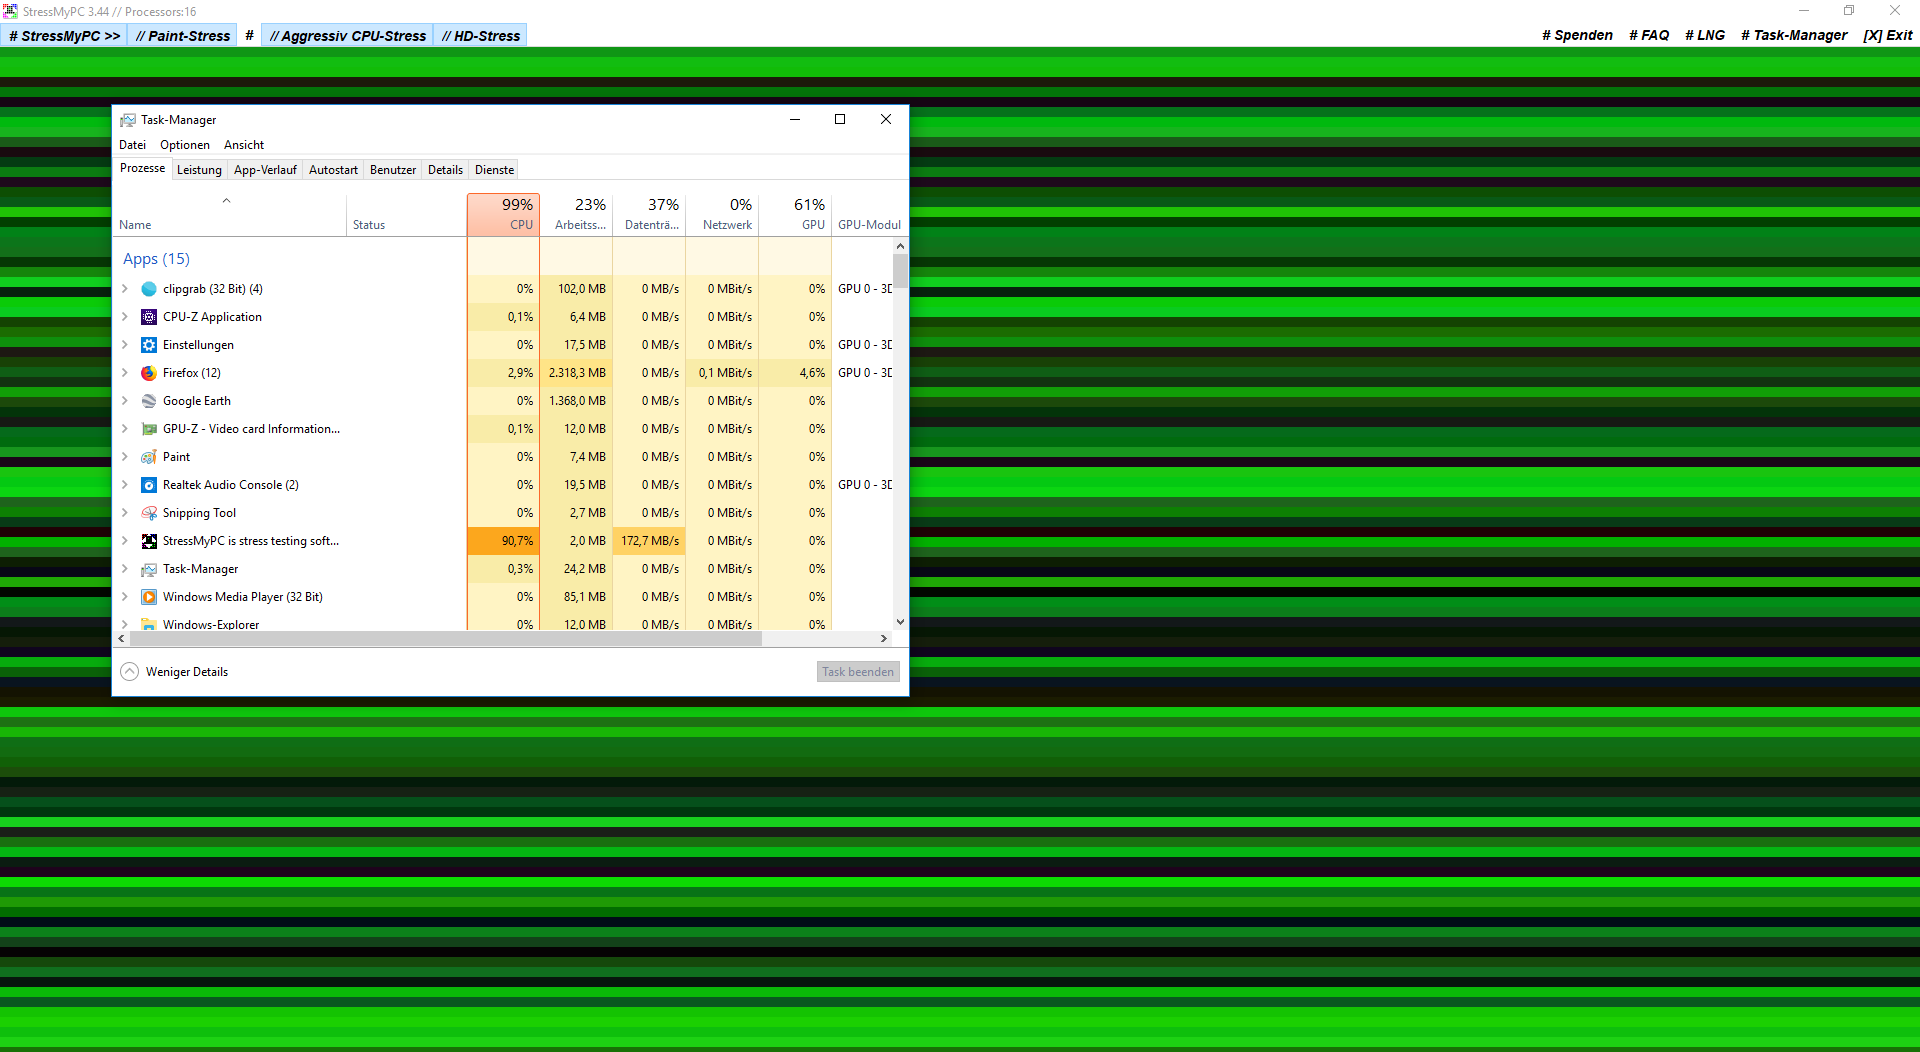Sort by the Netzwerk column header

coord(722,215)
